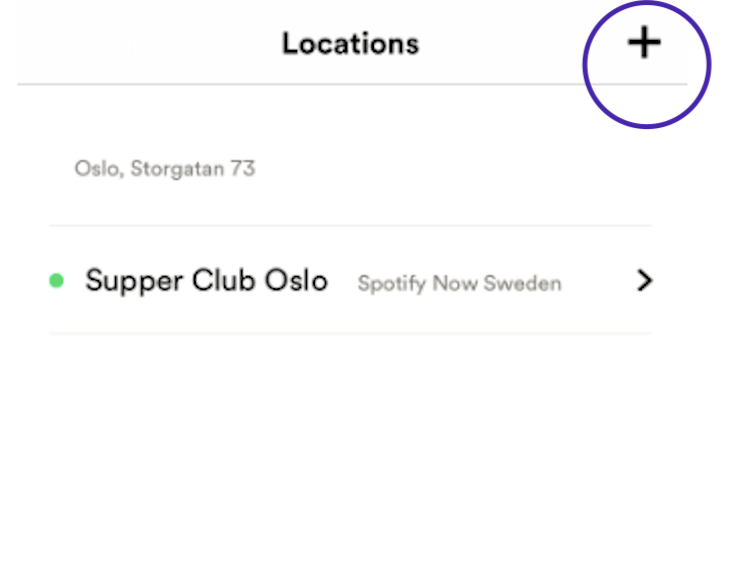This screenshot has height=578, width=752.
Task: Open the Supper Club Oslo location entry
Action: click(x=207, y=281)
